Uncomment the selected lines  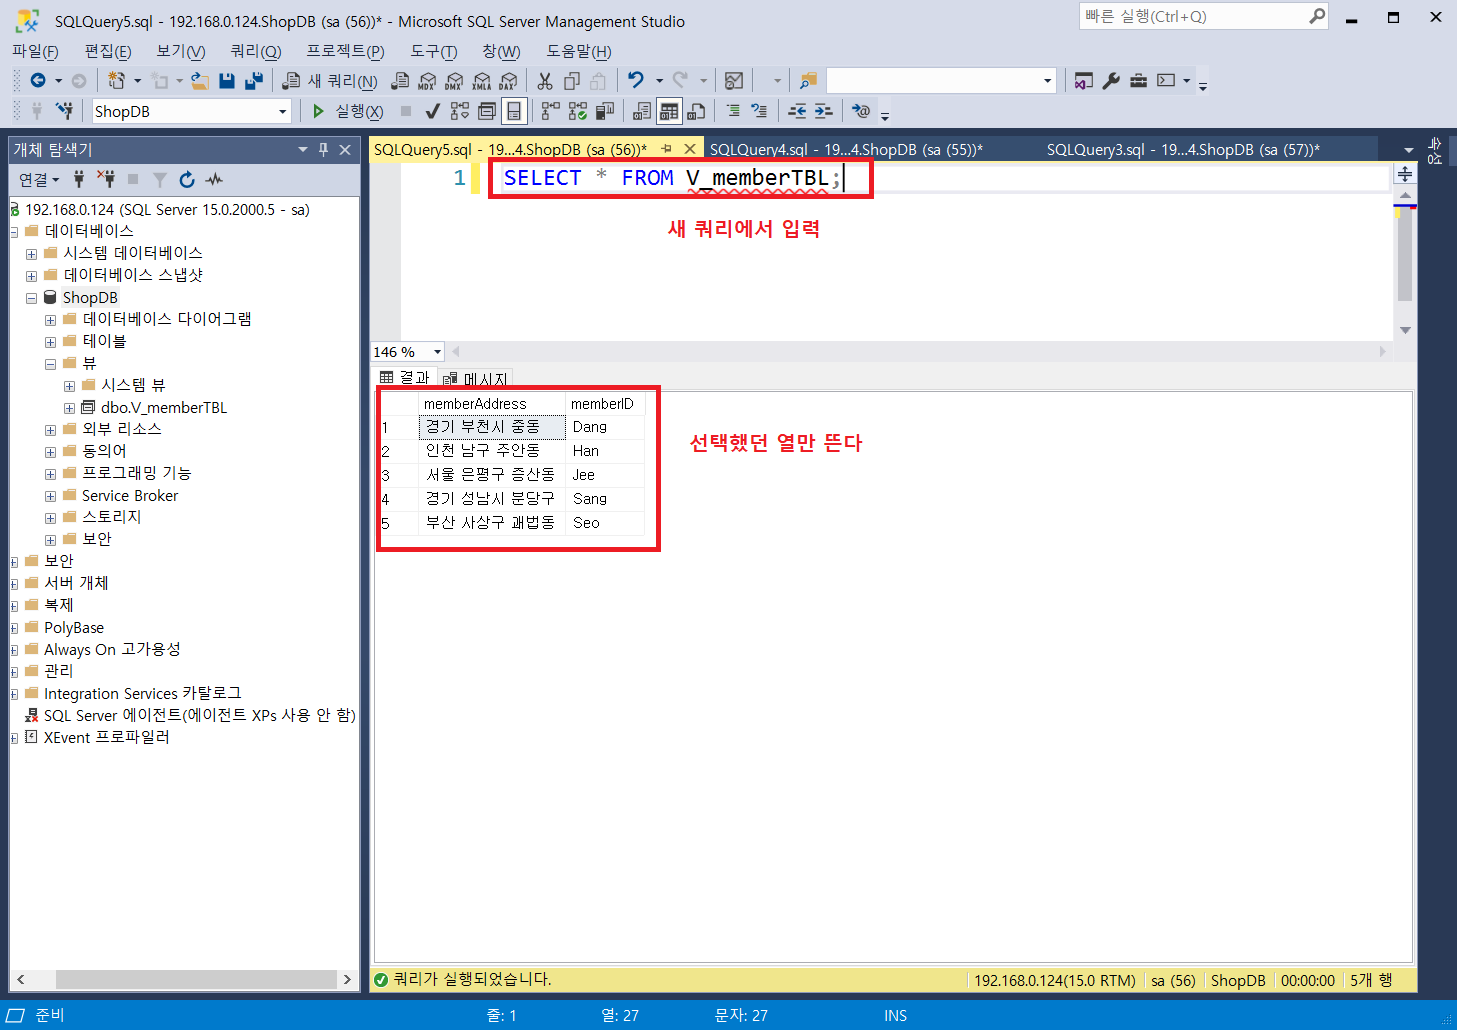[x=759, y=111]
